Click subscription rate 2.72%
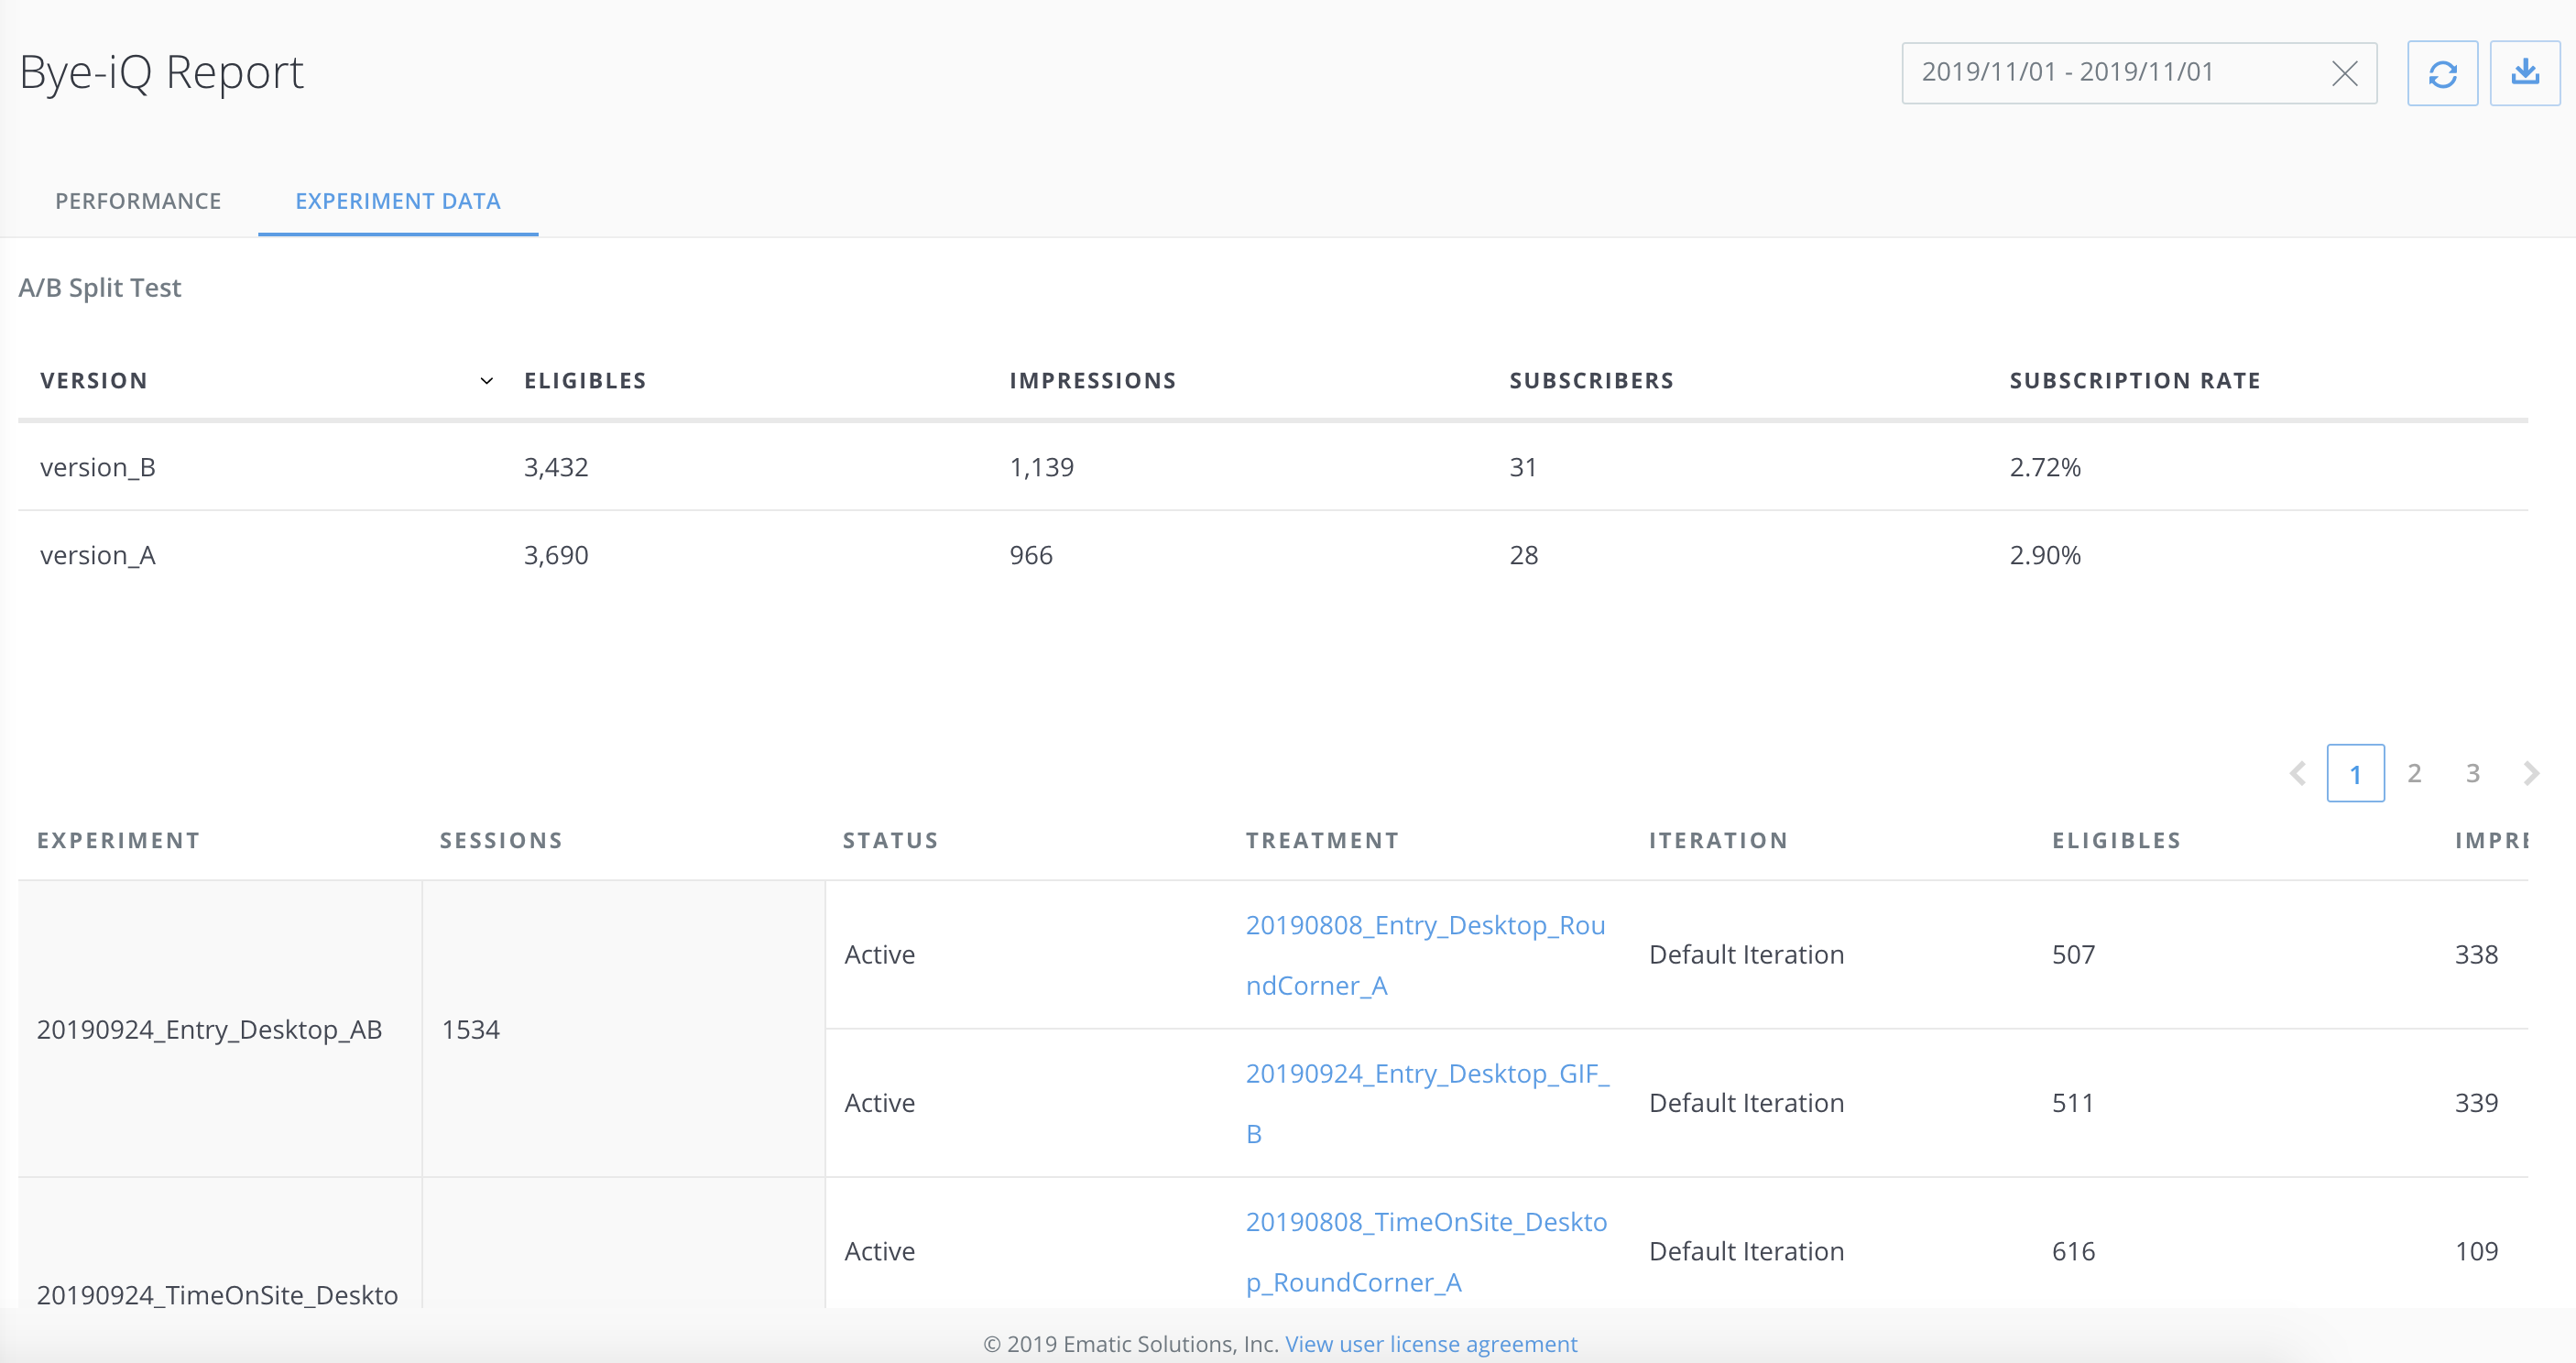The height and width of the screenshot is (1363, 2576). [x=2045, y=467]
